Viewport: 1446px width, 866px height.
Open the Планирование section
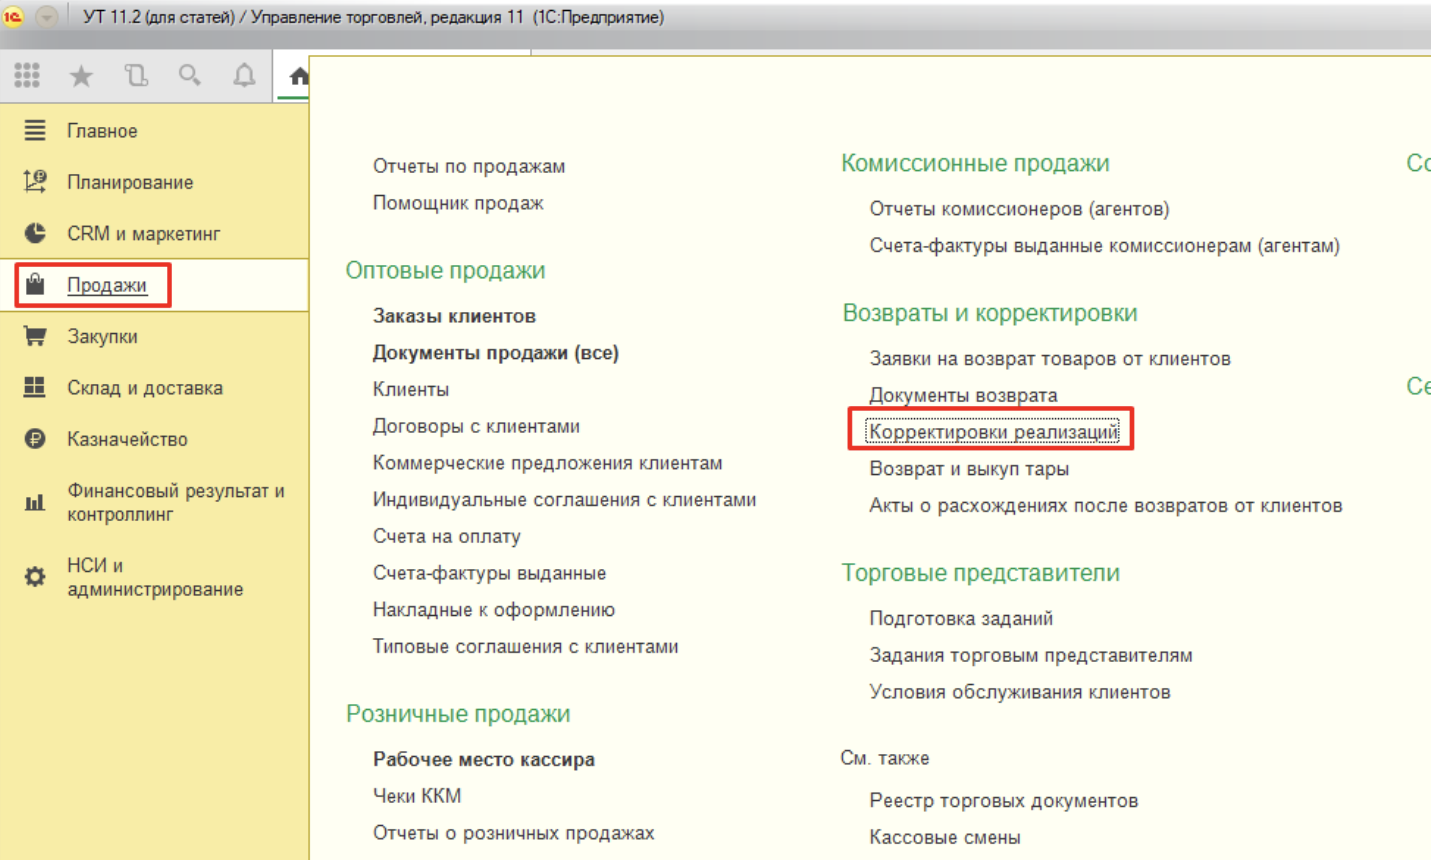pyautogui.click(x=130, y=182)
